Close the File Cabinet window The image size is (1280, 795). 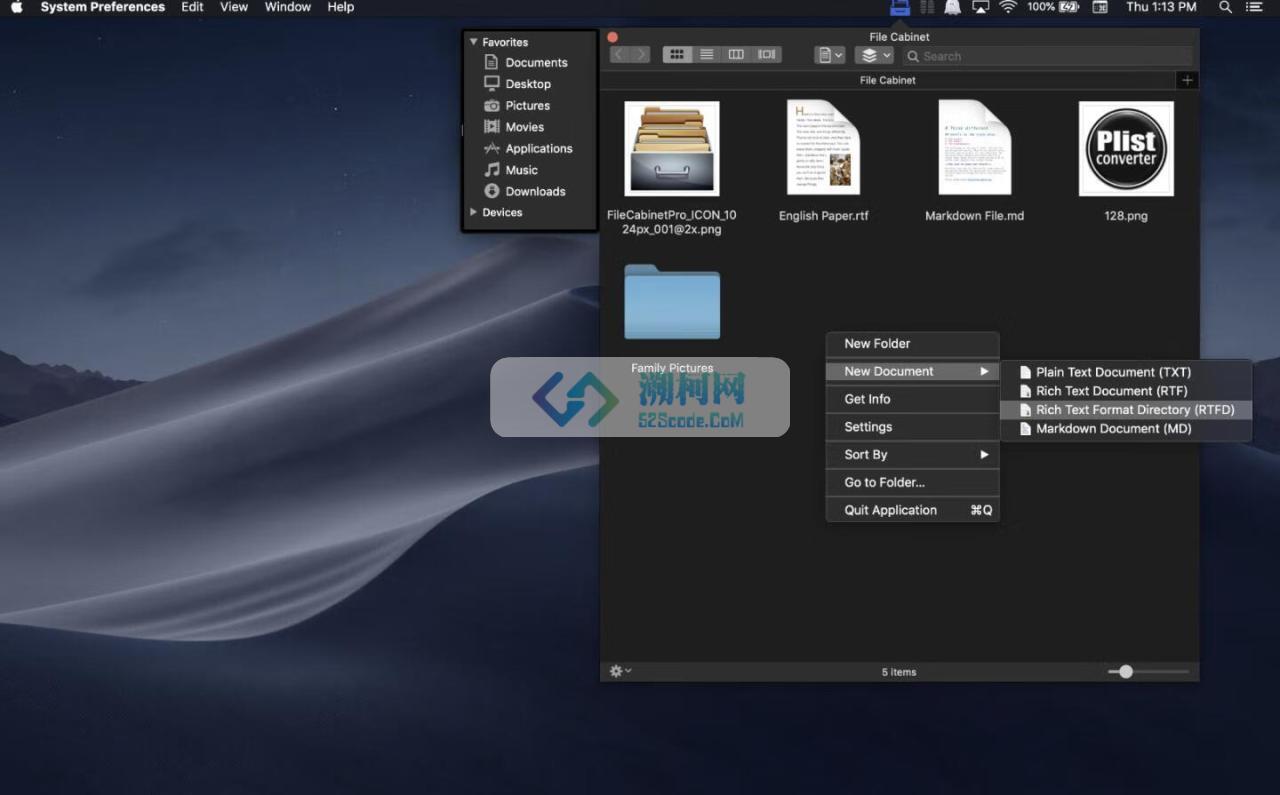(x=613, y=37)
